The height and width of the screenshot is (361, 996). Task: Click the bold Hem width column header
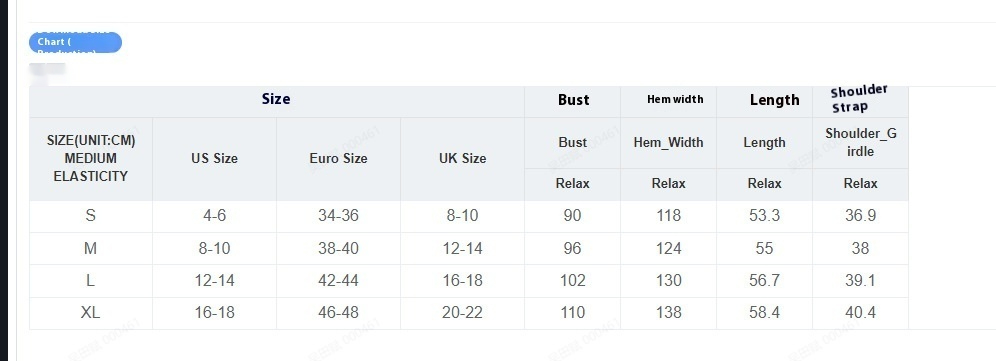point(668,102)
